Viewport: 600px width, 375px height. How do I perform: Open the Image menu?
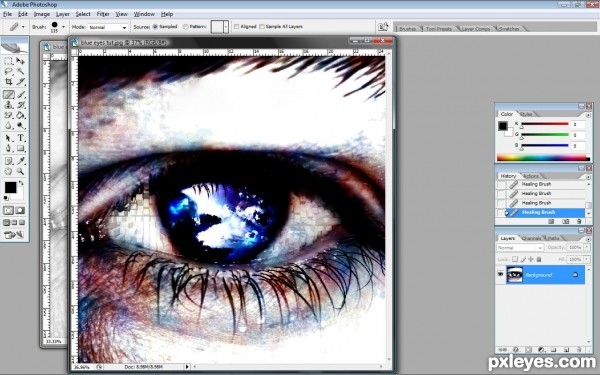coord(42,14)
